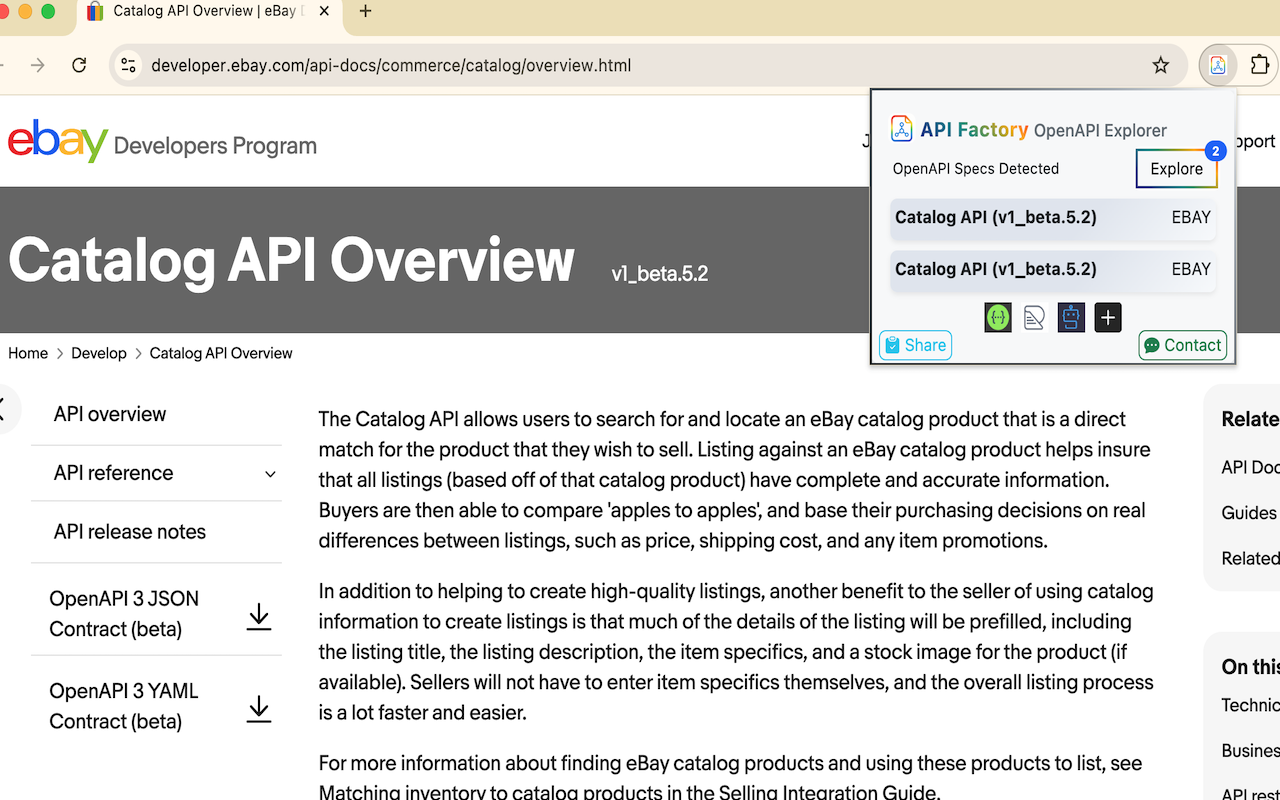Select the Redoc document viewer icon
Viewport: 1280px width, 800px height.
pos(1035,318)
